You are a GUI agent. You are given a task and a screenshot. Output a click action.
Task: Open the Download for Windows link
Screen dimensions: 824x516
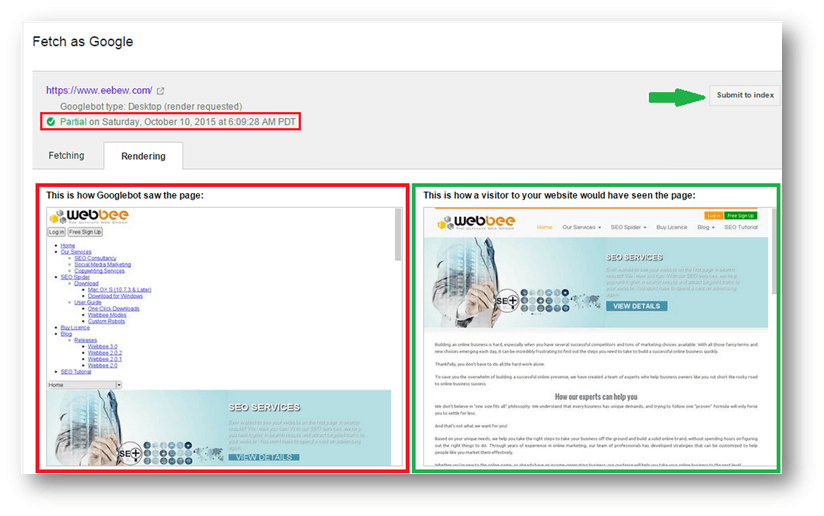(x=115, y=296)
